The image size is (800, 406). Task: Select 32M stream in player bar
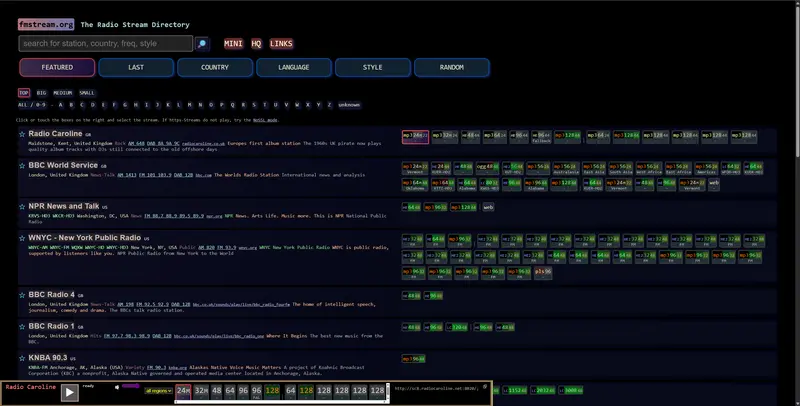(x=202, y=392)
